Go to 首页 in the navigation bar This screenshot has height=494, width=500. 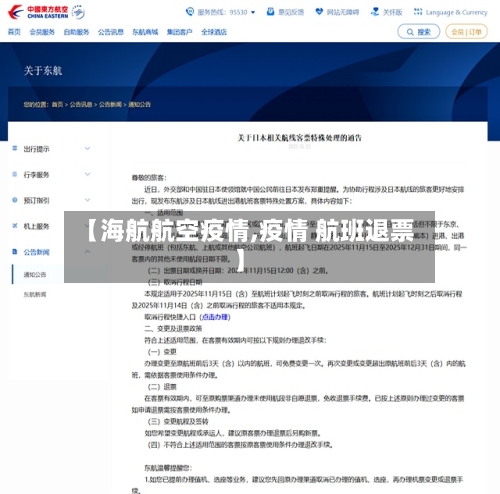click(x=14, y=32)
